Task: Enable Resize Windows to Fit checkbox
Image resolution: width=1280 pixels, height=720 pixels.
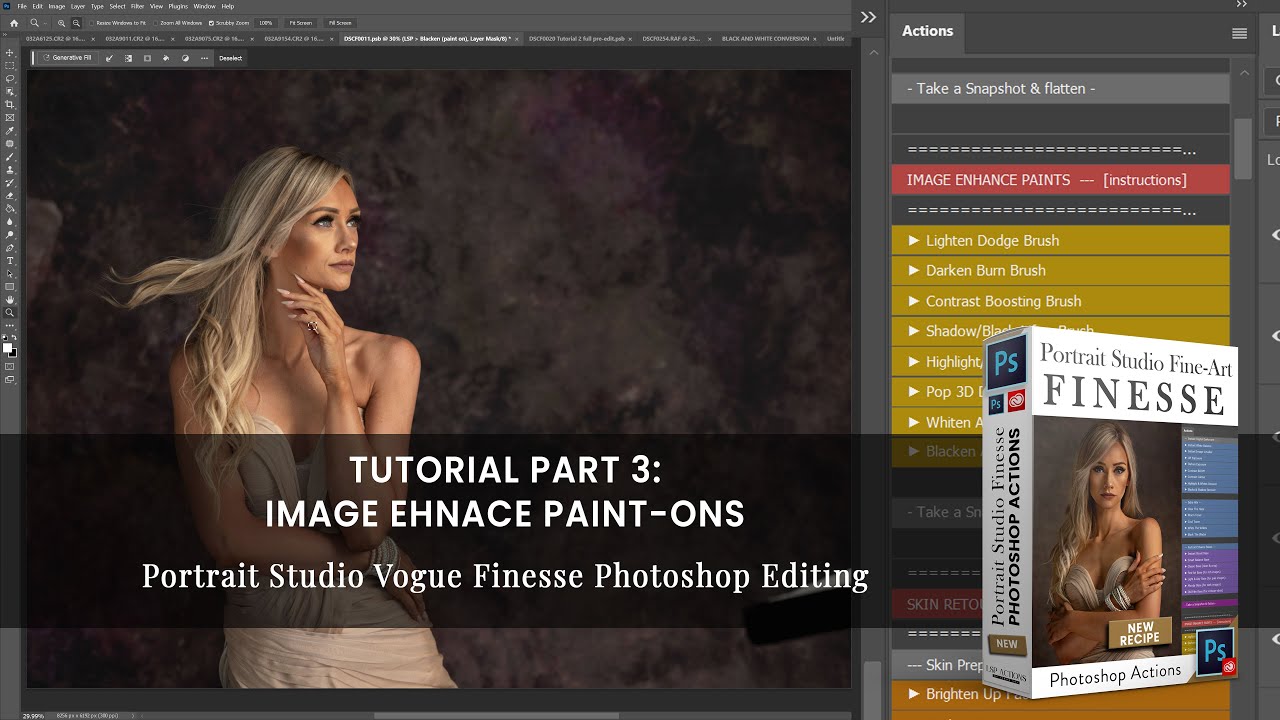Action: [x=91, y=23]
